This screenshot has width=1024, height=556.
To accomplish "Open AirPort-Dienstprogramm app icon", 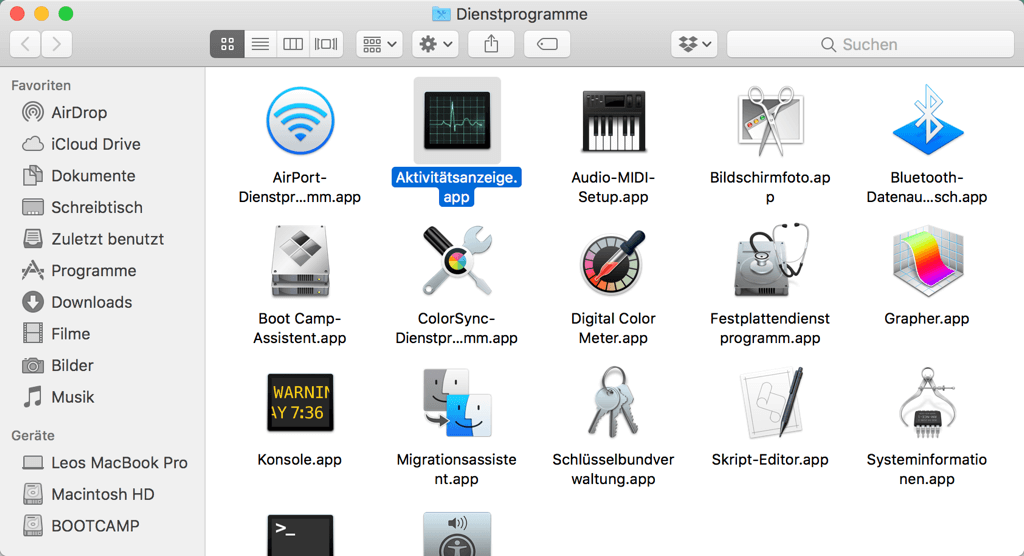I will (300, 121).
